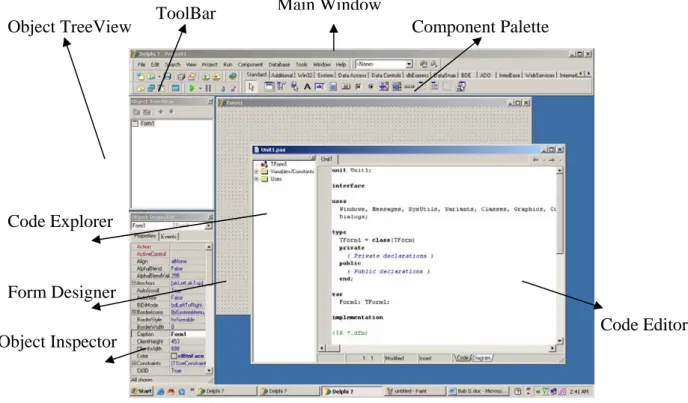Open Object Inspector Form1 selector dropdown
Screen dimensions: 688x403
click(x=208, y=226)
